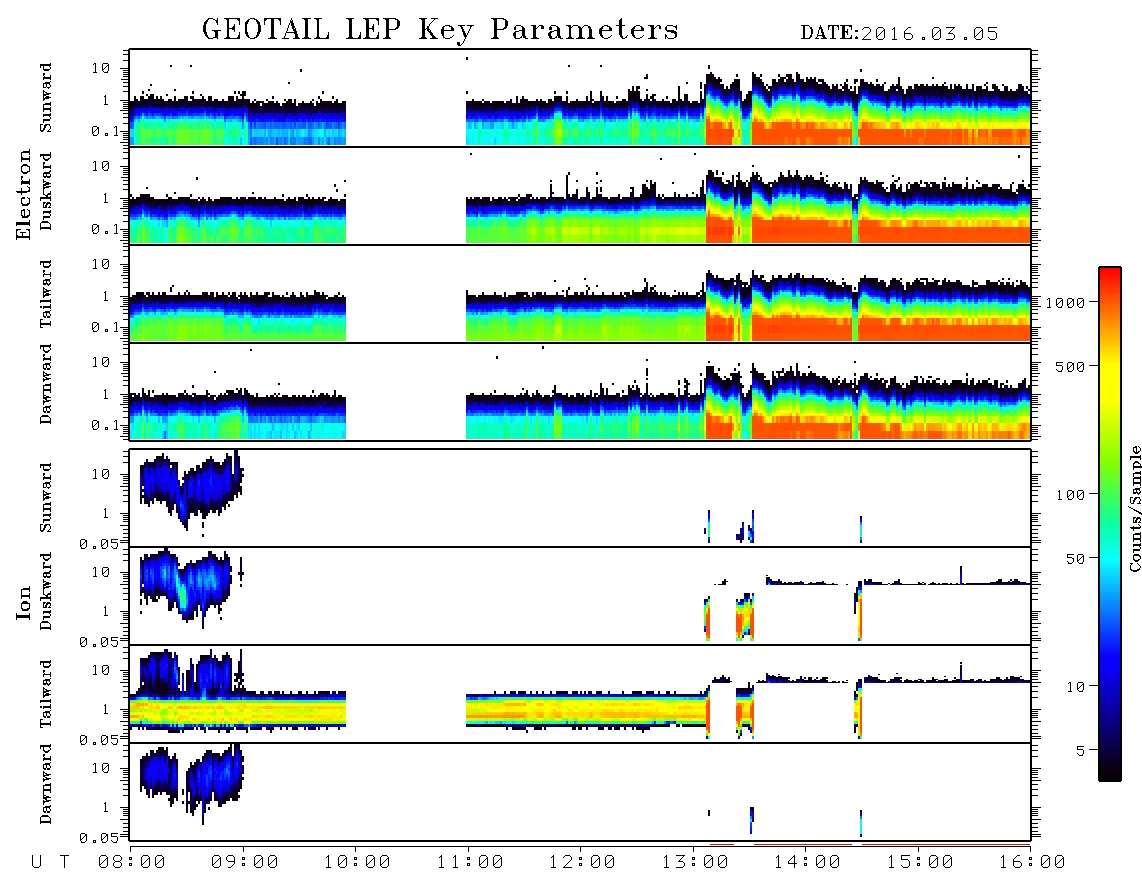The height and width of the screenshot is (880, 1142).
Task: Click the Electron Duskward spectrogram panel
Action: (x=580, y=195)
